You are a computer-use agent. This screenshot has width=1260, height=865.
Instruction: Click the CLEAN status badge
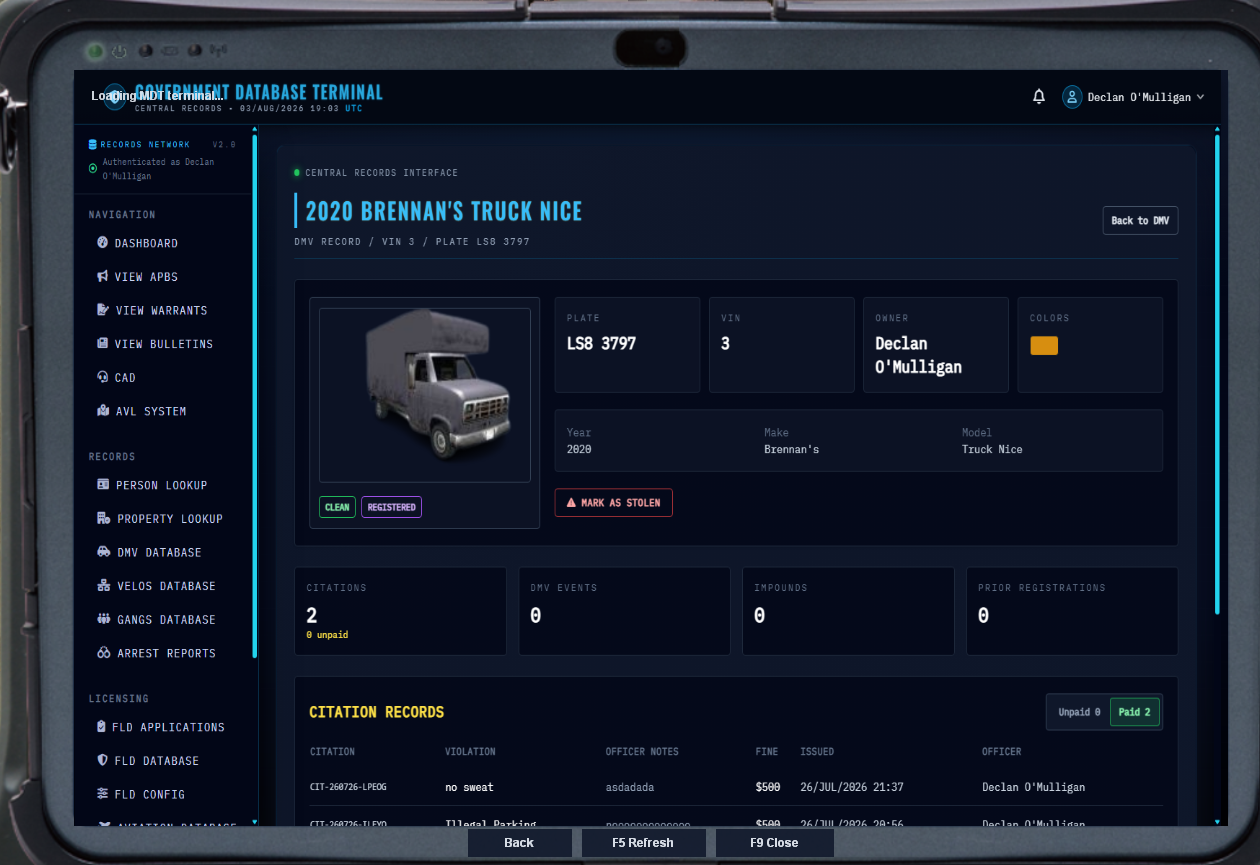click(x=337, y=507)
